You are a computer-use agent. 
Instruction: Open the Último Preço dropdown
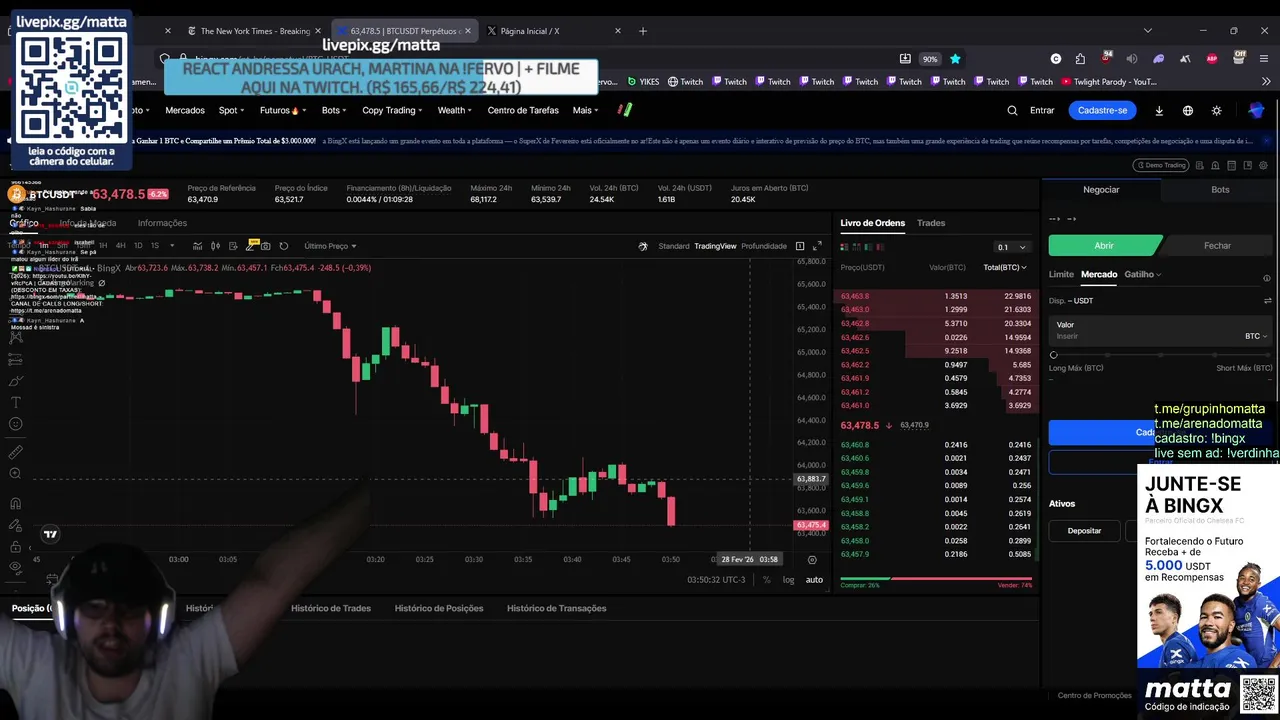point(330,246)
